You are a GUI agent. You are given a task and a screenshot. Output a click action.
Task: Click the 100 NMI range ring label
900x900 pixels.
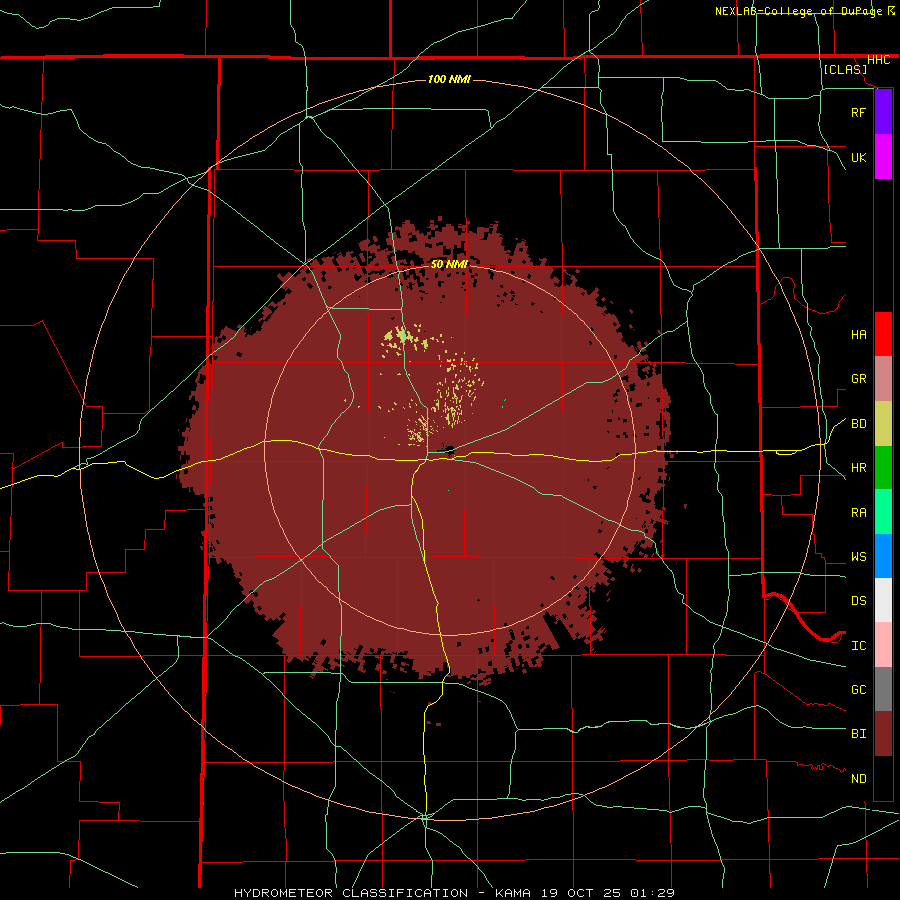[x=449, y=79]
